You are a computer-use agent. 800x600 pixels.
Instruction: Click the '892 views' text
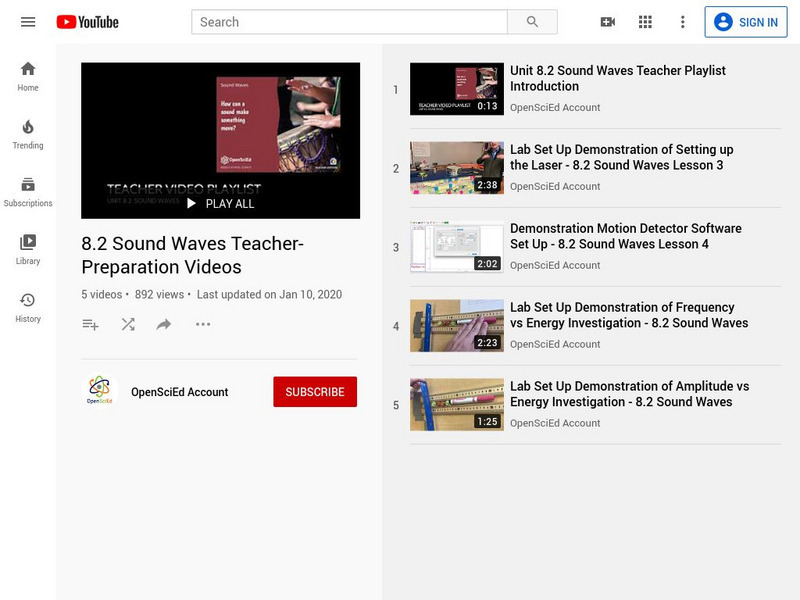point(159,294)
